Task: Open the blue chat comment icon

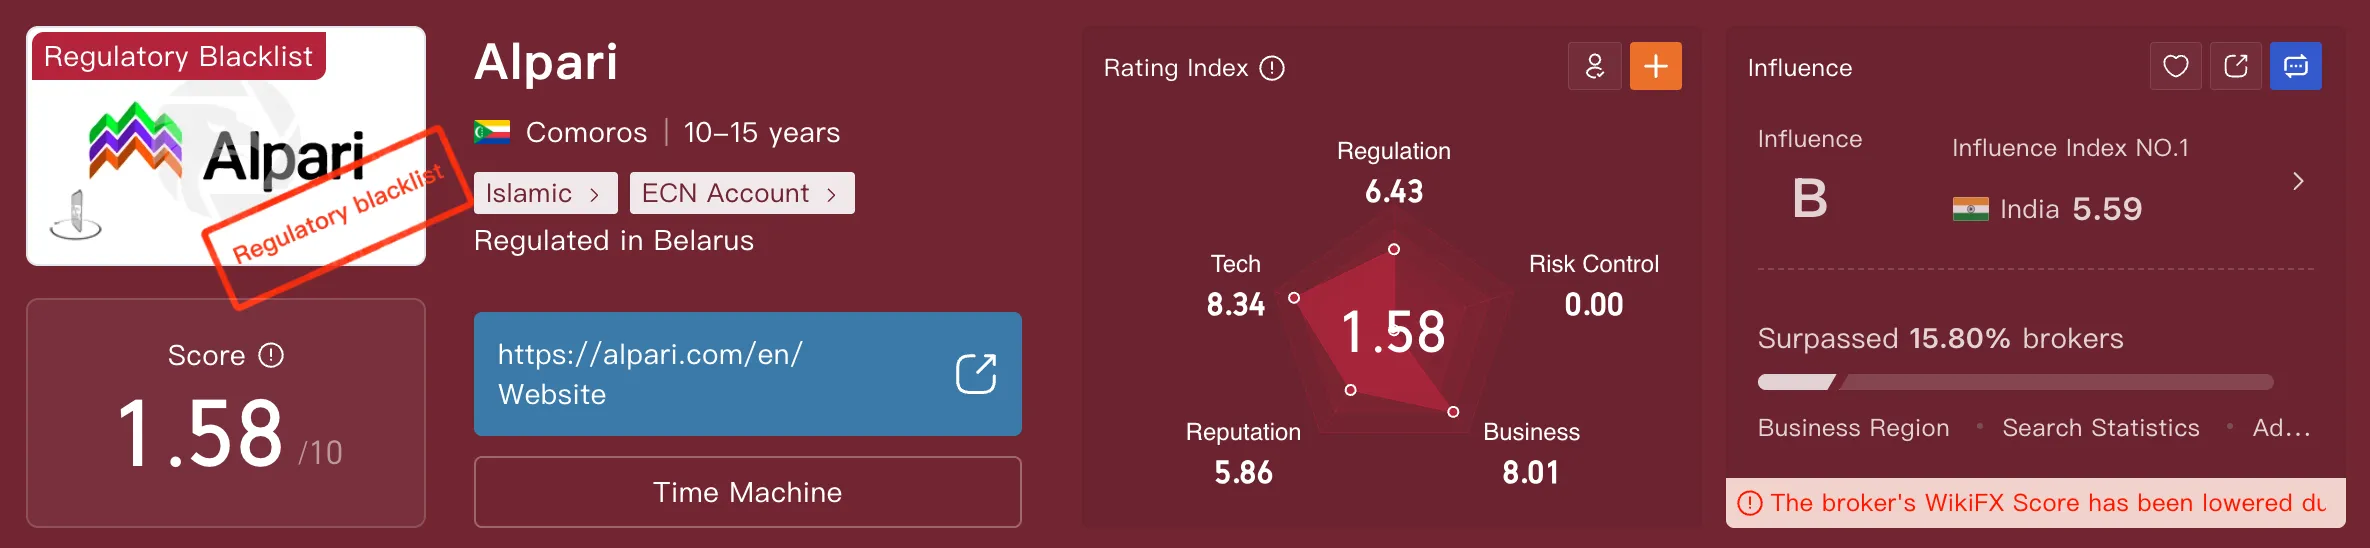Action: click(2296, 66)
